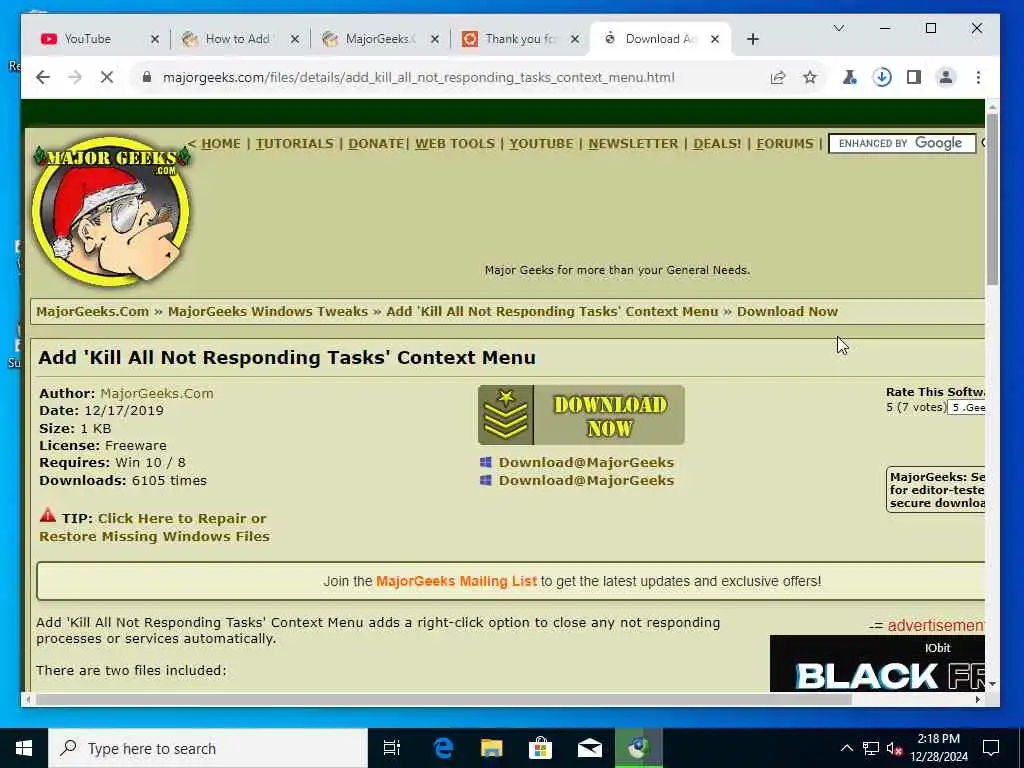Open the HOME nav link

(x=221, y=144)
